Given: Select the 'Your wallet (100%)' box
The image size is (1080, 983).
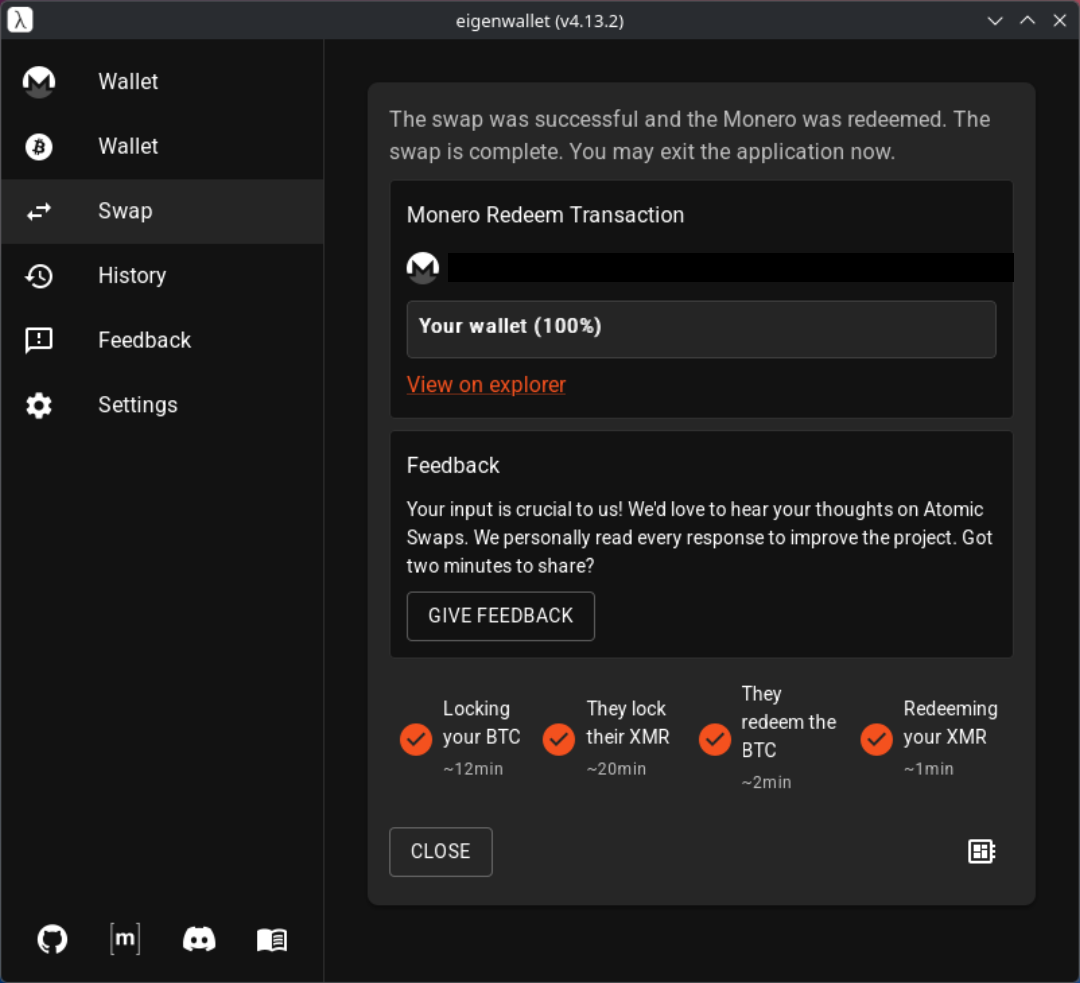Looking at the screenshot, I should 701,329.
